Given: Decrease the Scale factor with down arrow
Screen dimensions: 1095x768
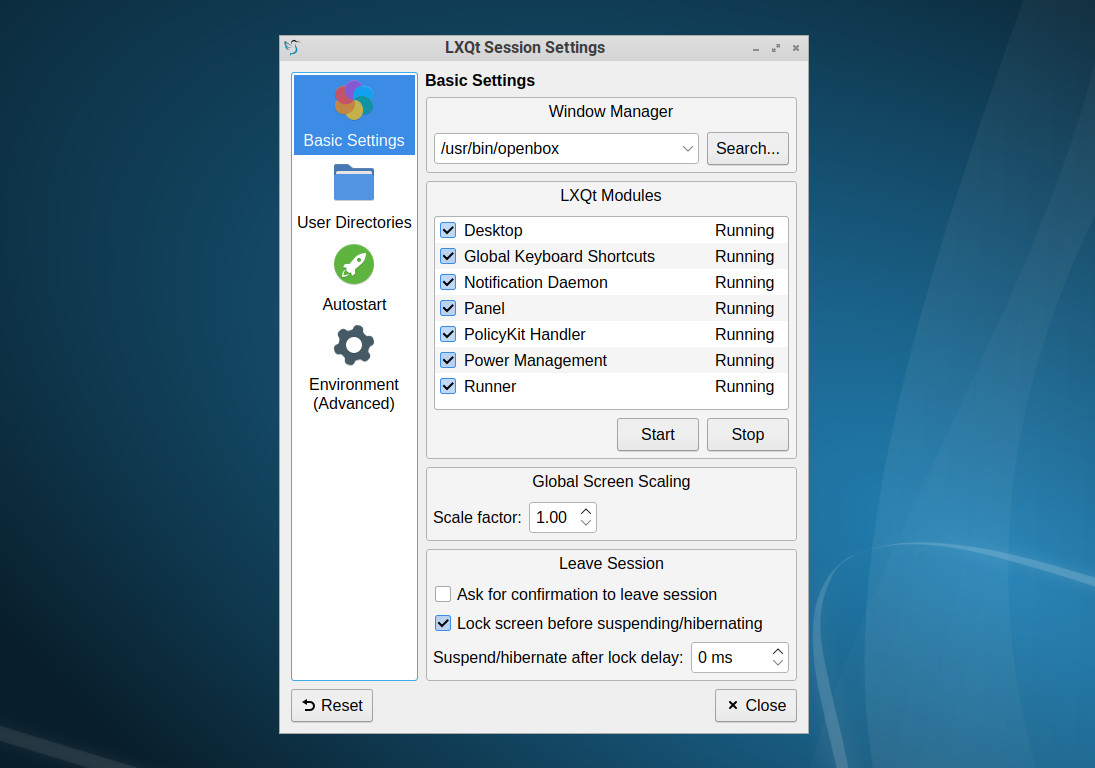Looking at the screenshot, I should [x=586, y=523].
